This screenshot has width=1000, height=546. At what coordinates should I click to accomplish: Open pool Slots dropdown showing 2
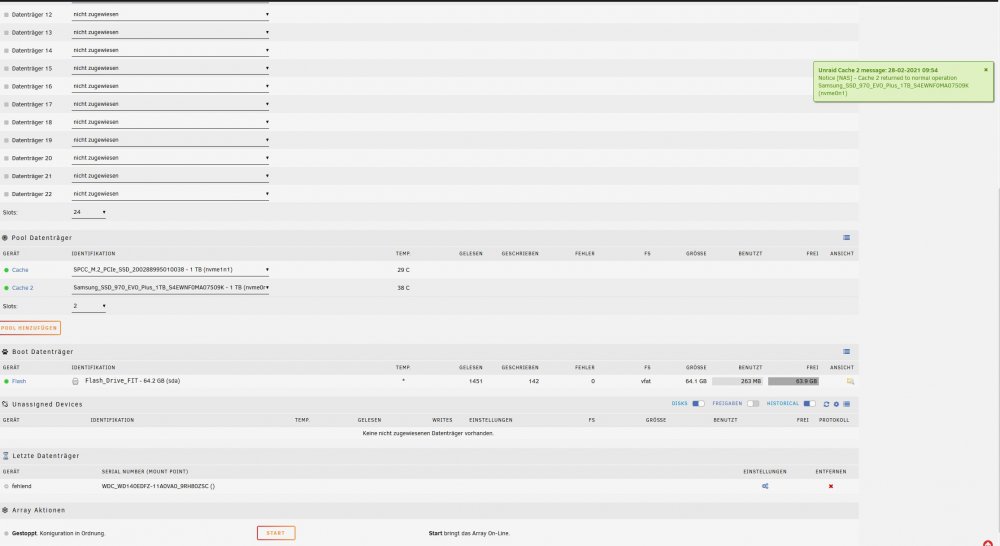point(89,306)
